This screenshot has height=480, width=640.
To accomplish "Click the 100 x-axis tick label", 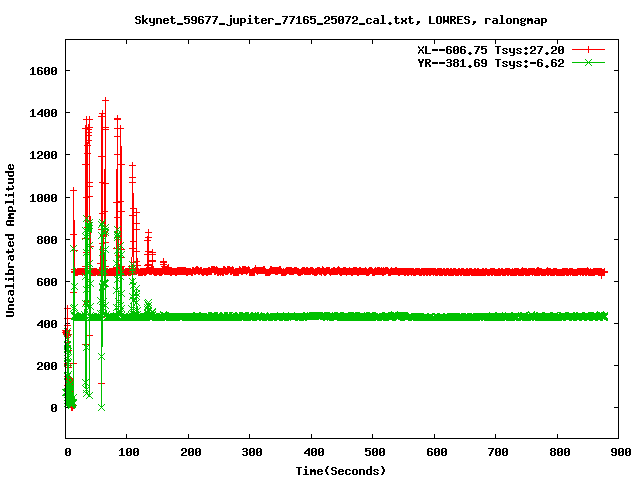I will (129, 452).
